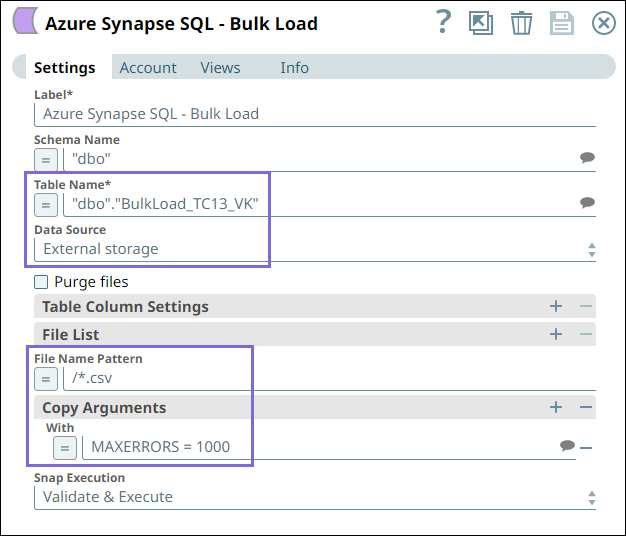Click the pop-out window icon in header
Screen dimensions: 626x536
(x=481, y=23)
